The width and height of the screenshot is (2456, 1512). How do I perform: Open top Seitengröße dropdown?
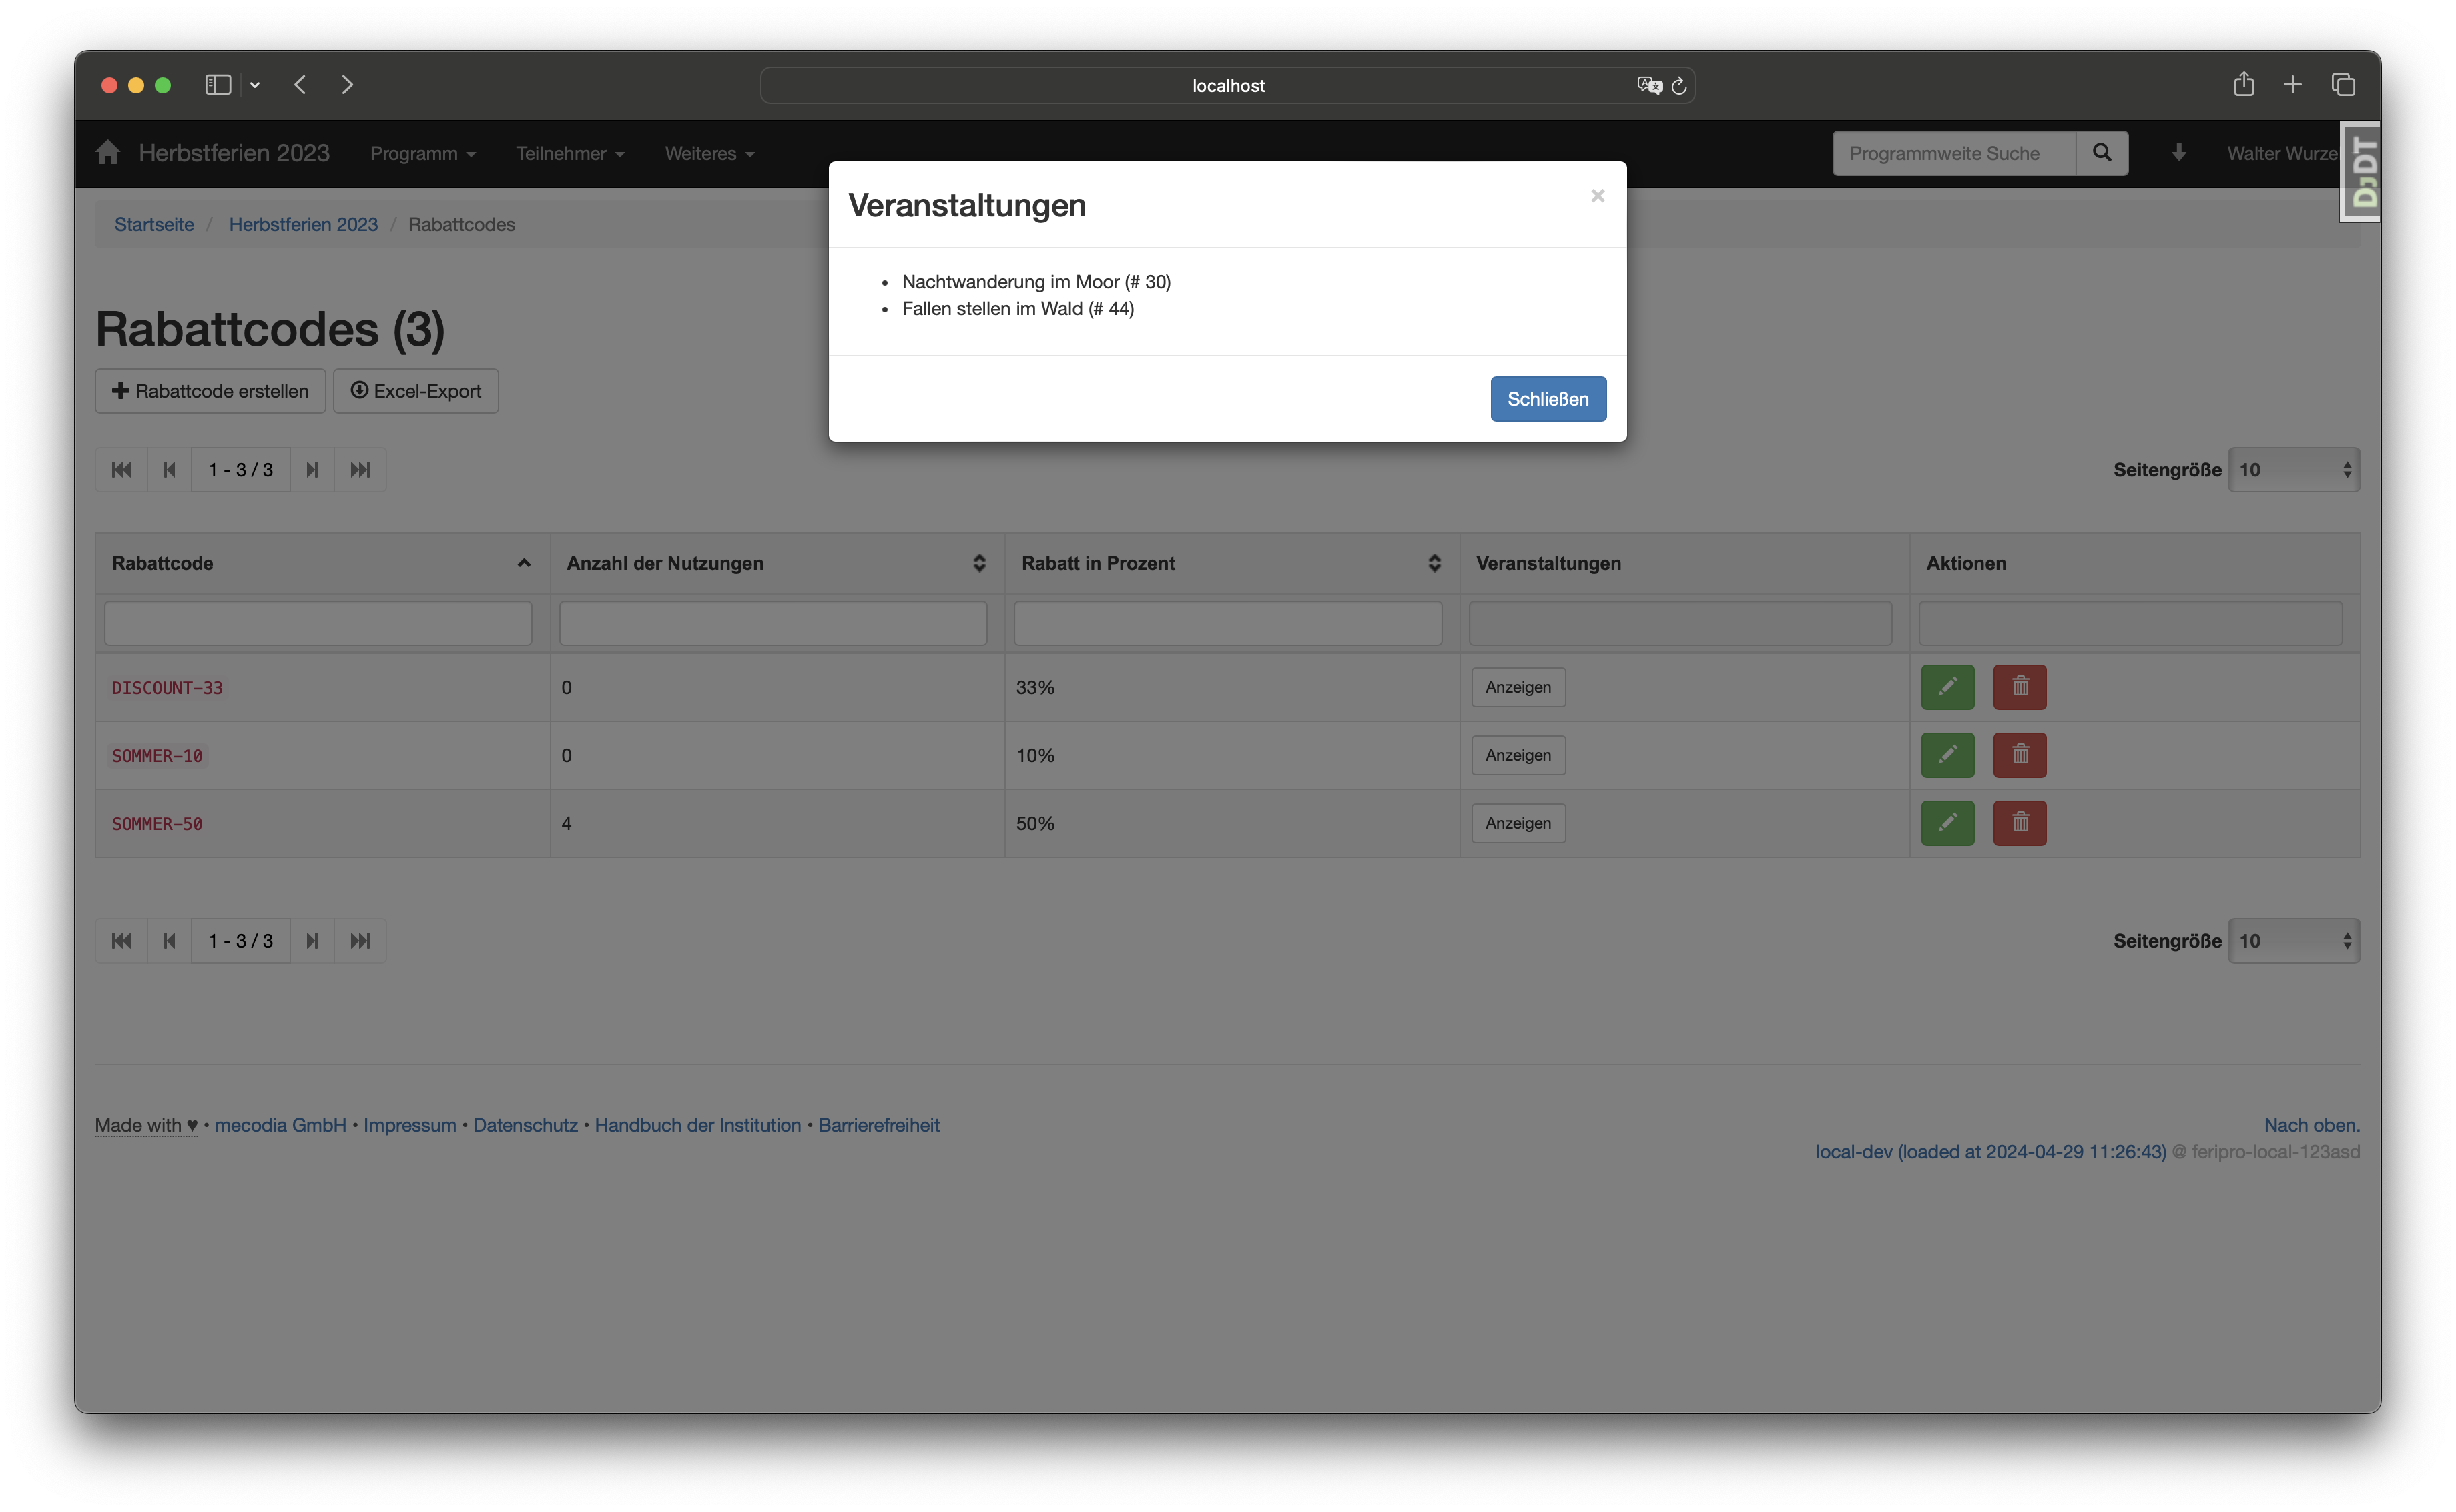[2293, 470]
